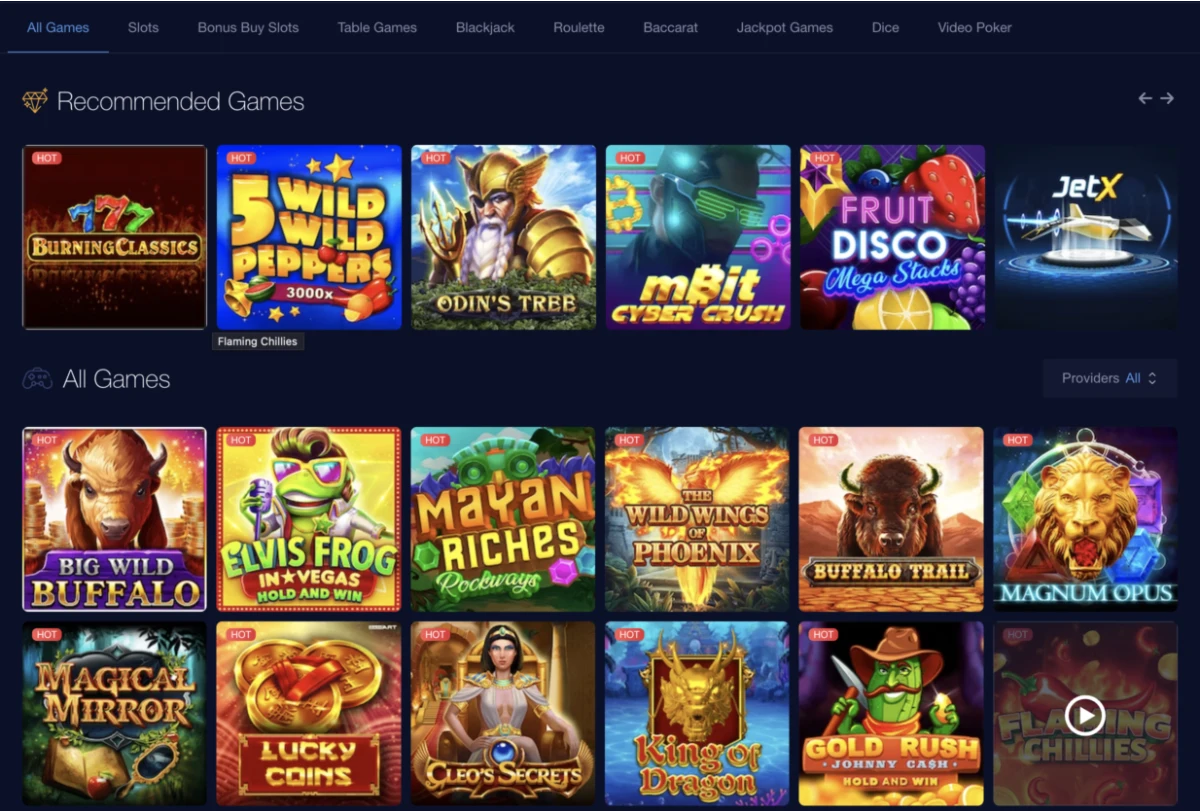This screenshot has width=1200, height=811.
Task: Launch the Burning Classics game tile
Action: (114, 237)
